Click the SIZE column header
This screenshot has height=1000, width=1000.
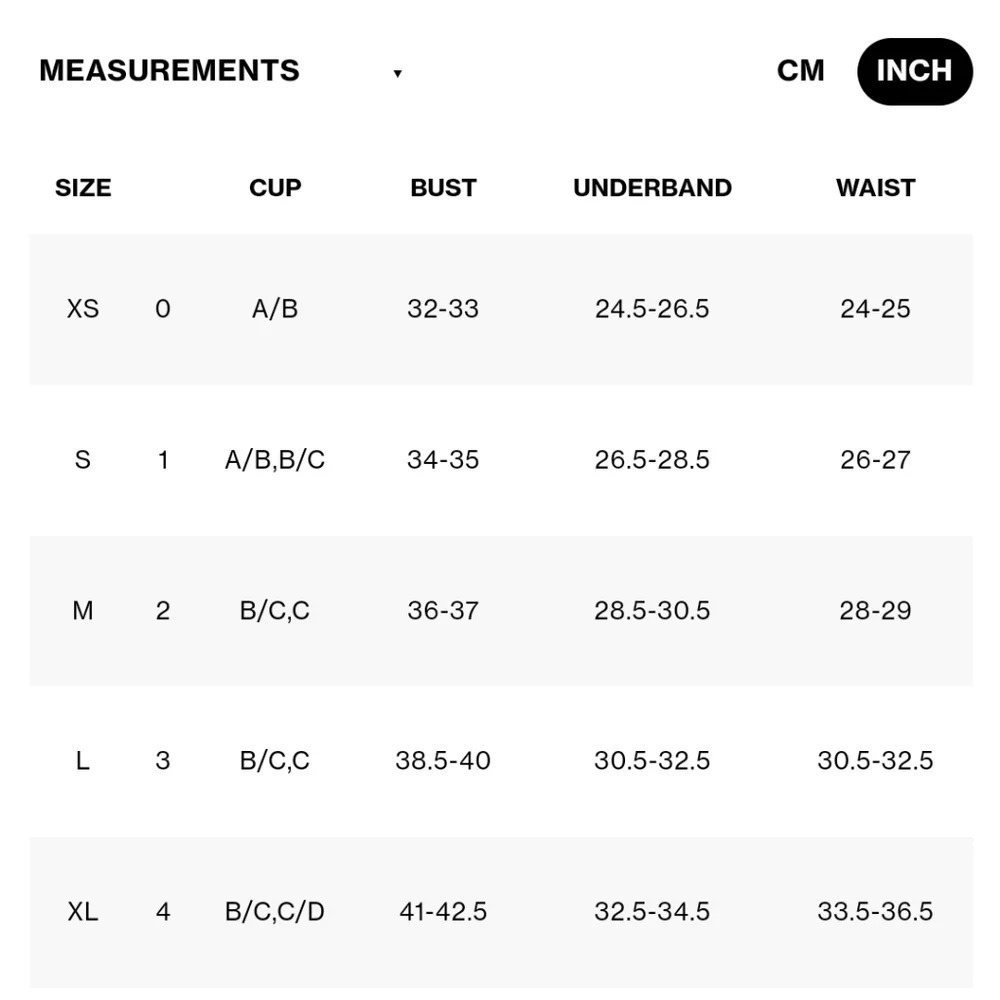point(83,188)
